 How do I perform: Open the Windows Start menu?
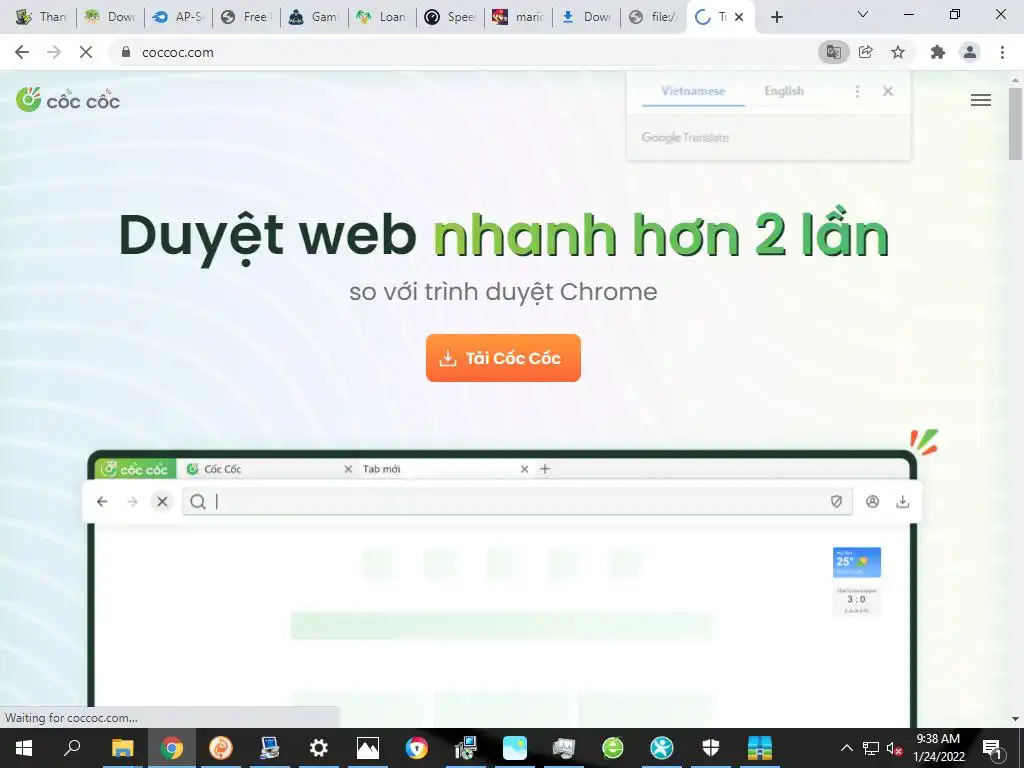[x=24, y=748]
